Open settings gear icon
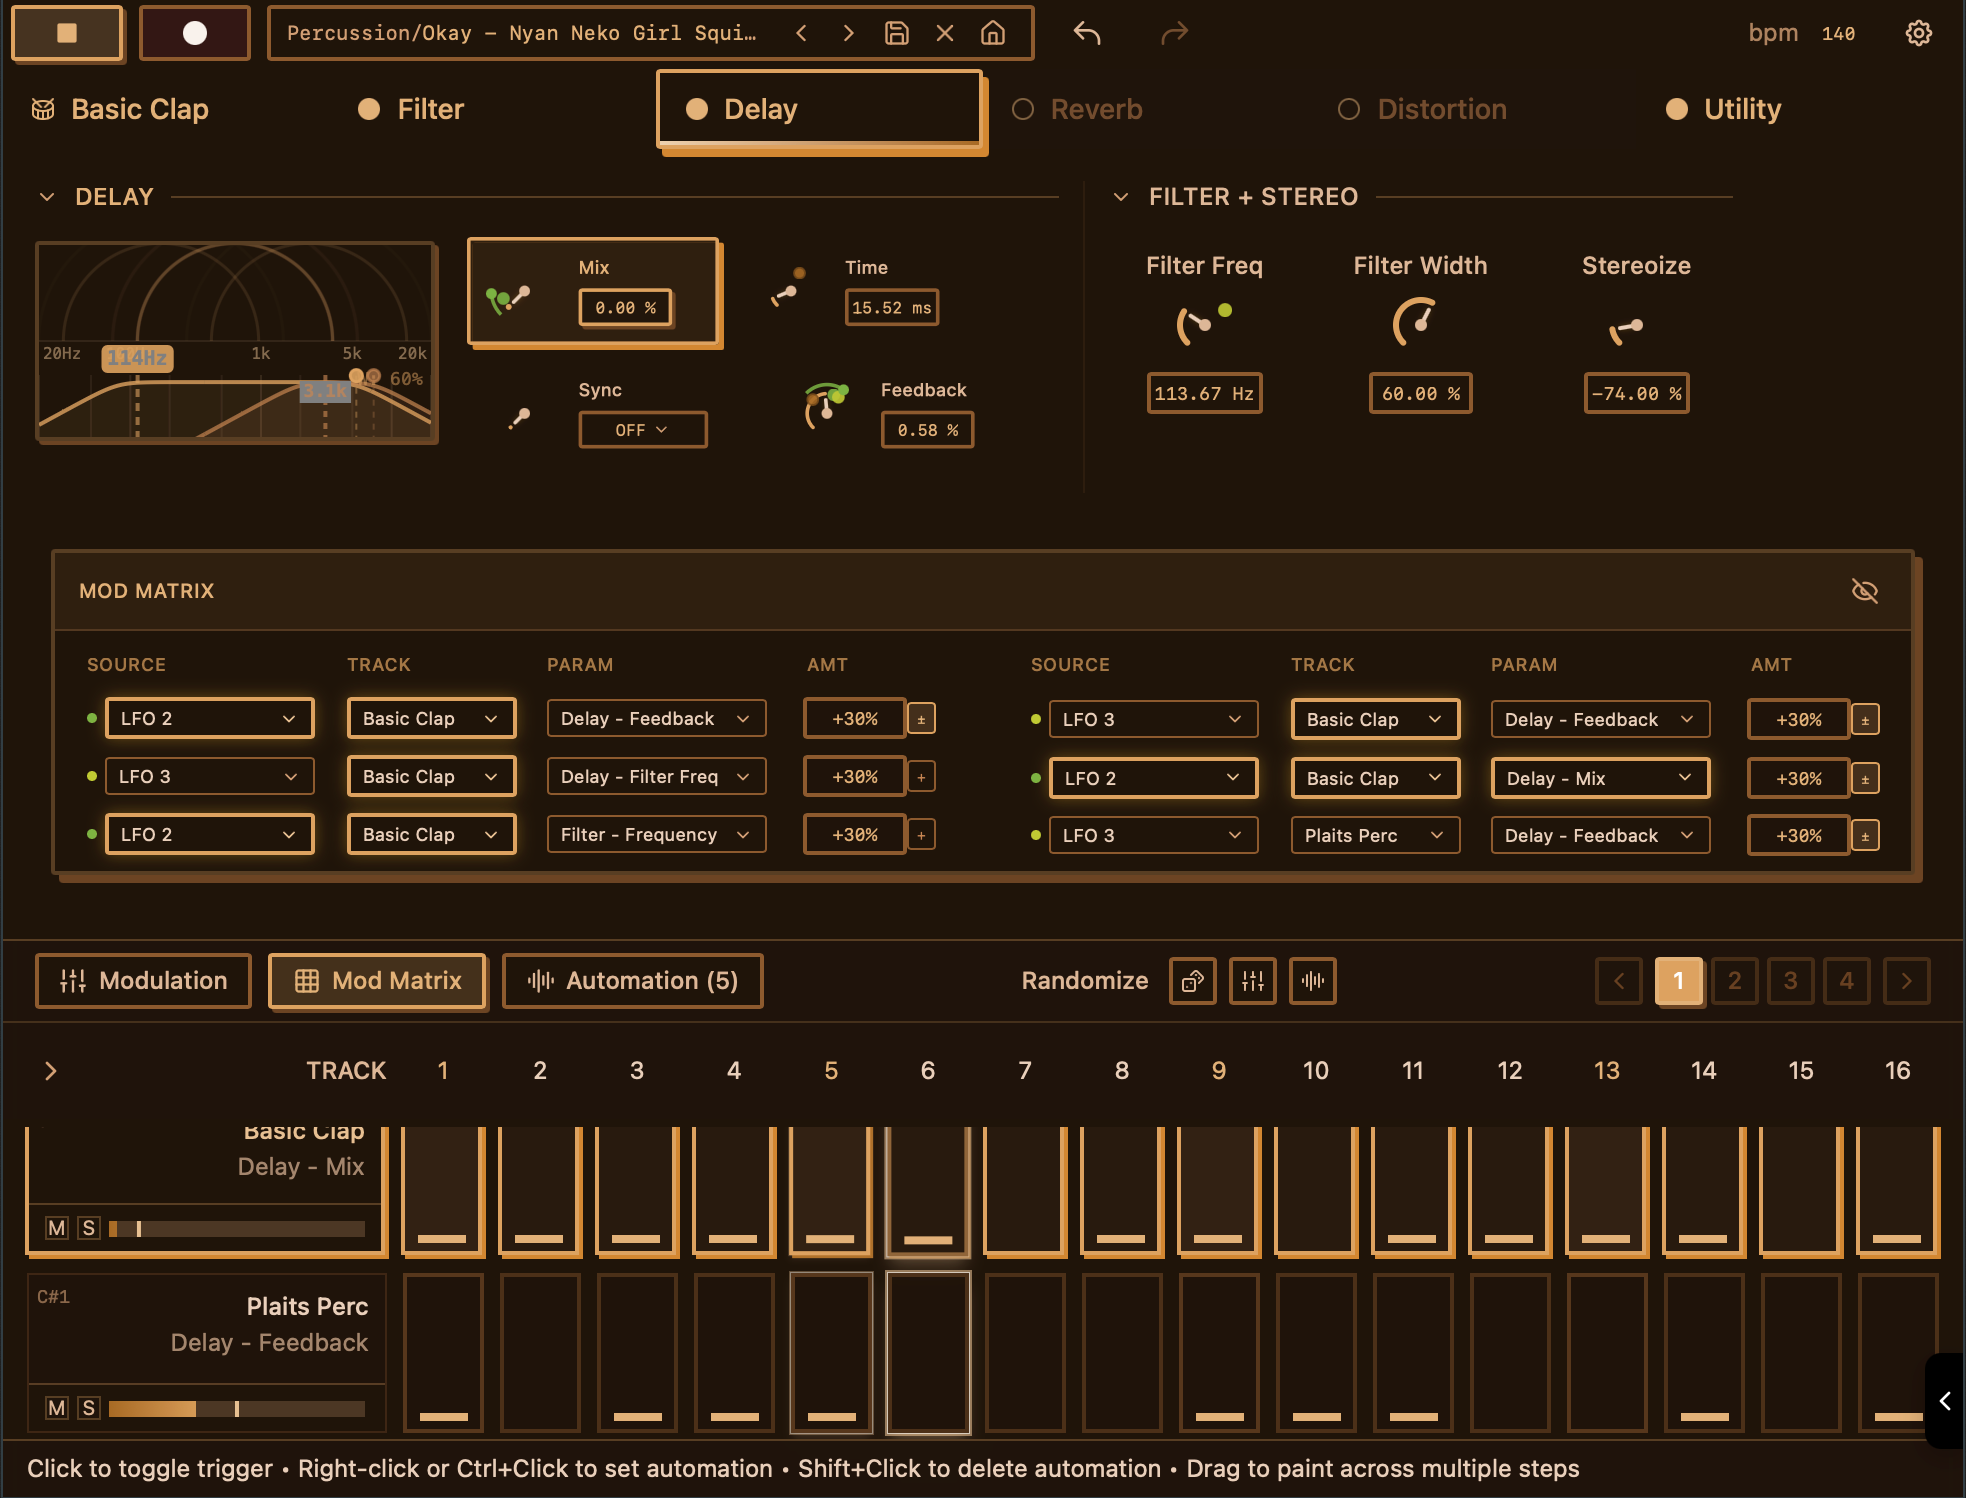Image resolution: width=1966 pixels, height=1498 pixels. tap(1918, 33)
